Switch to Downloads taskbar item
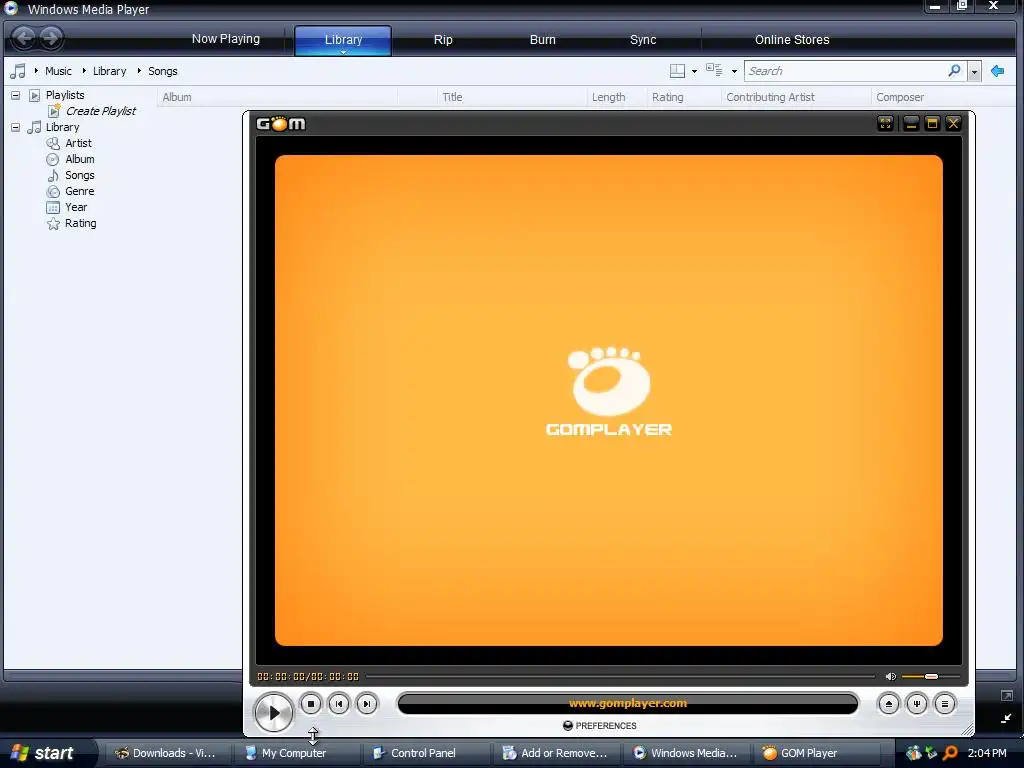The image size is (1024, 768). pos(166,753)
